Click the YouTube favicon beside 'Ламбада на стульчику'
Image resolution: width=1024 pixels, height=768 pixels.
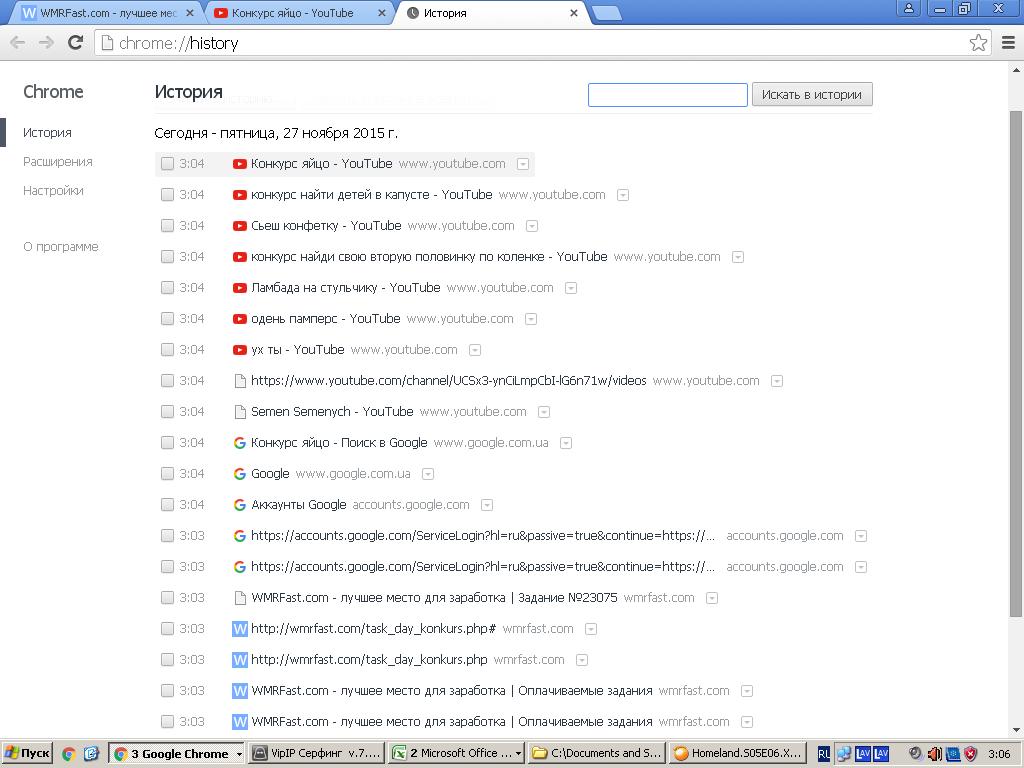pyautogui.click(x=240, y=288)
